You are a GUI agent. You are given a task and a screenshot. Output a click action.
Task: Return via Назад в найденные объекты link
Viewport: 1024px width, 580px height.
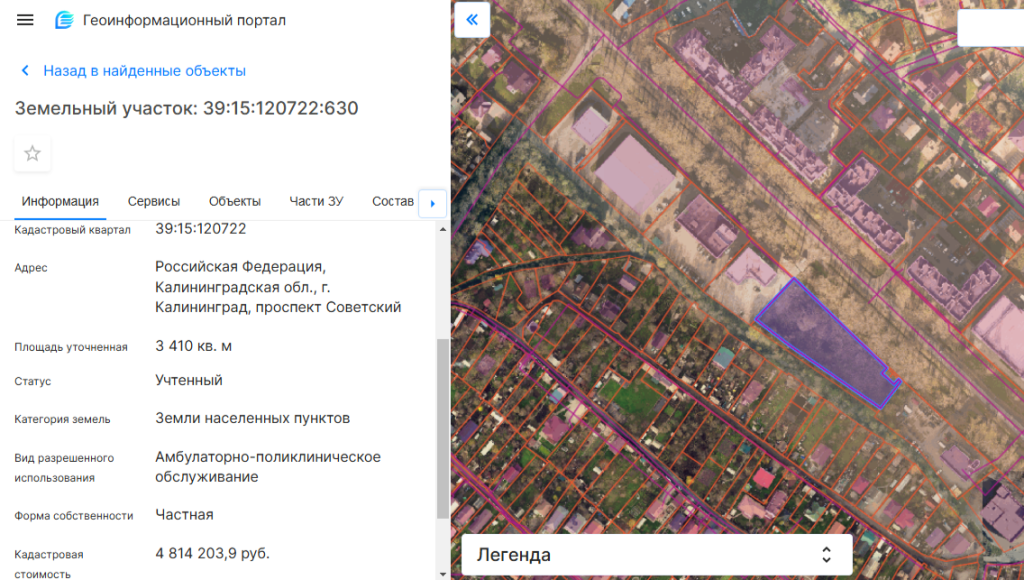point(144,71)
